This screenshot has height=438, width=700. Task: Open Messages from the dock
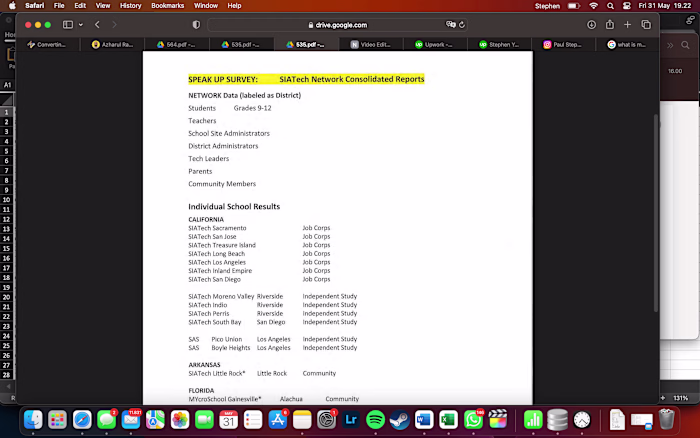[106, 420]
